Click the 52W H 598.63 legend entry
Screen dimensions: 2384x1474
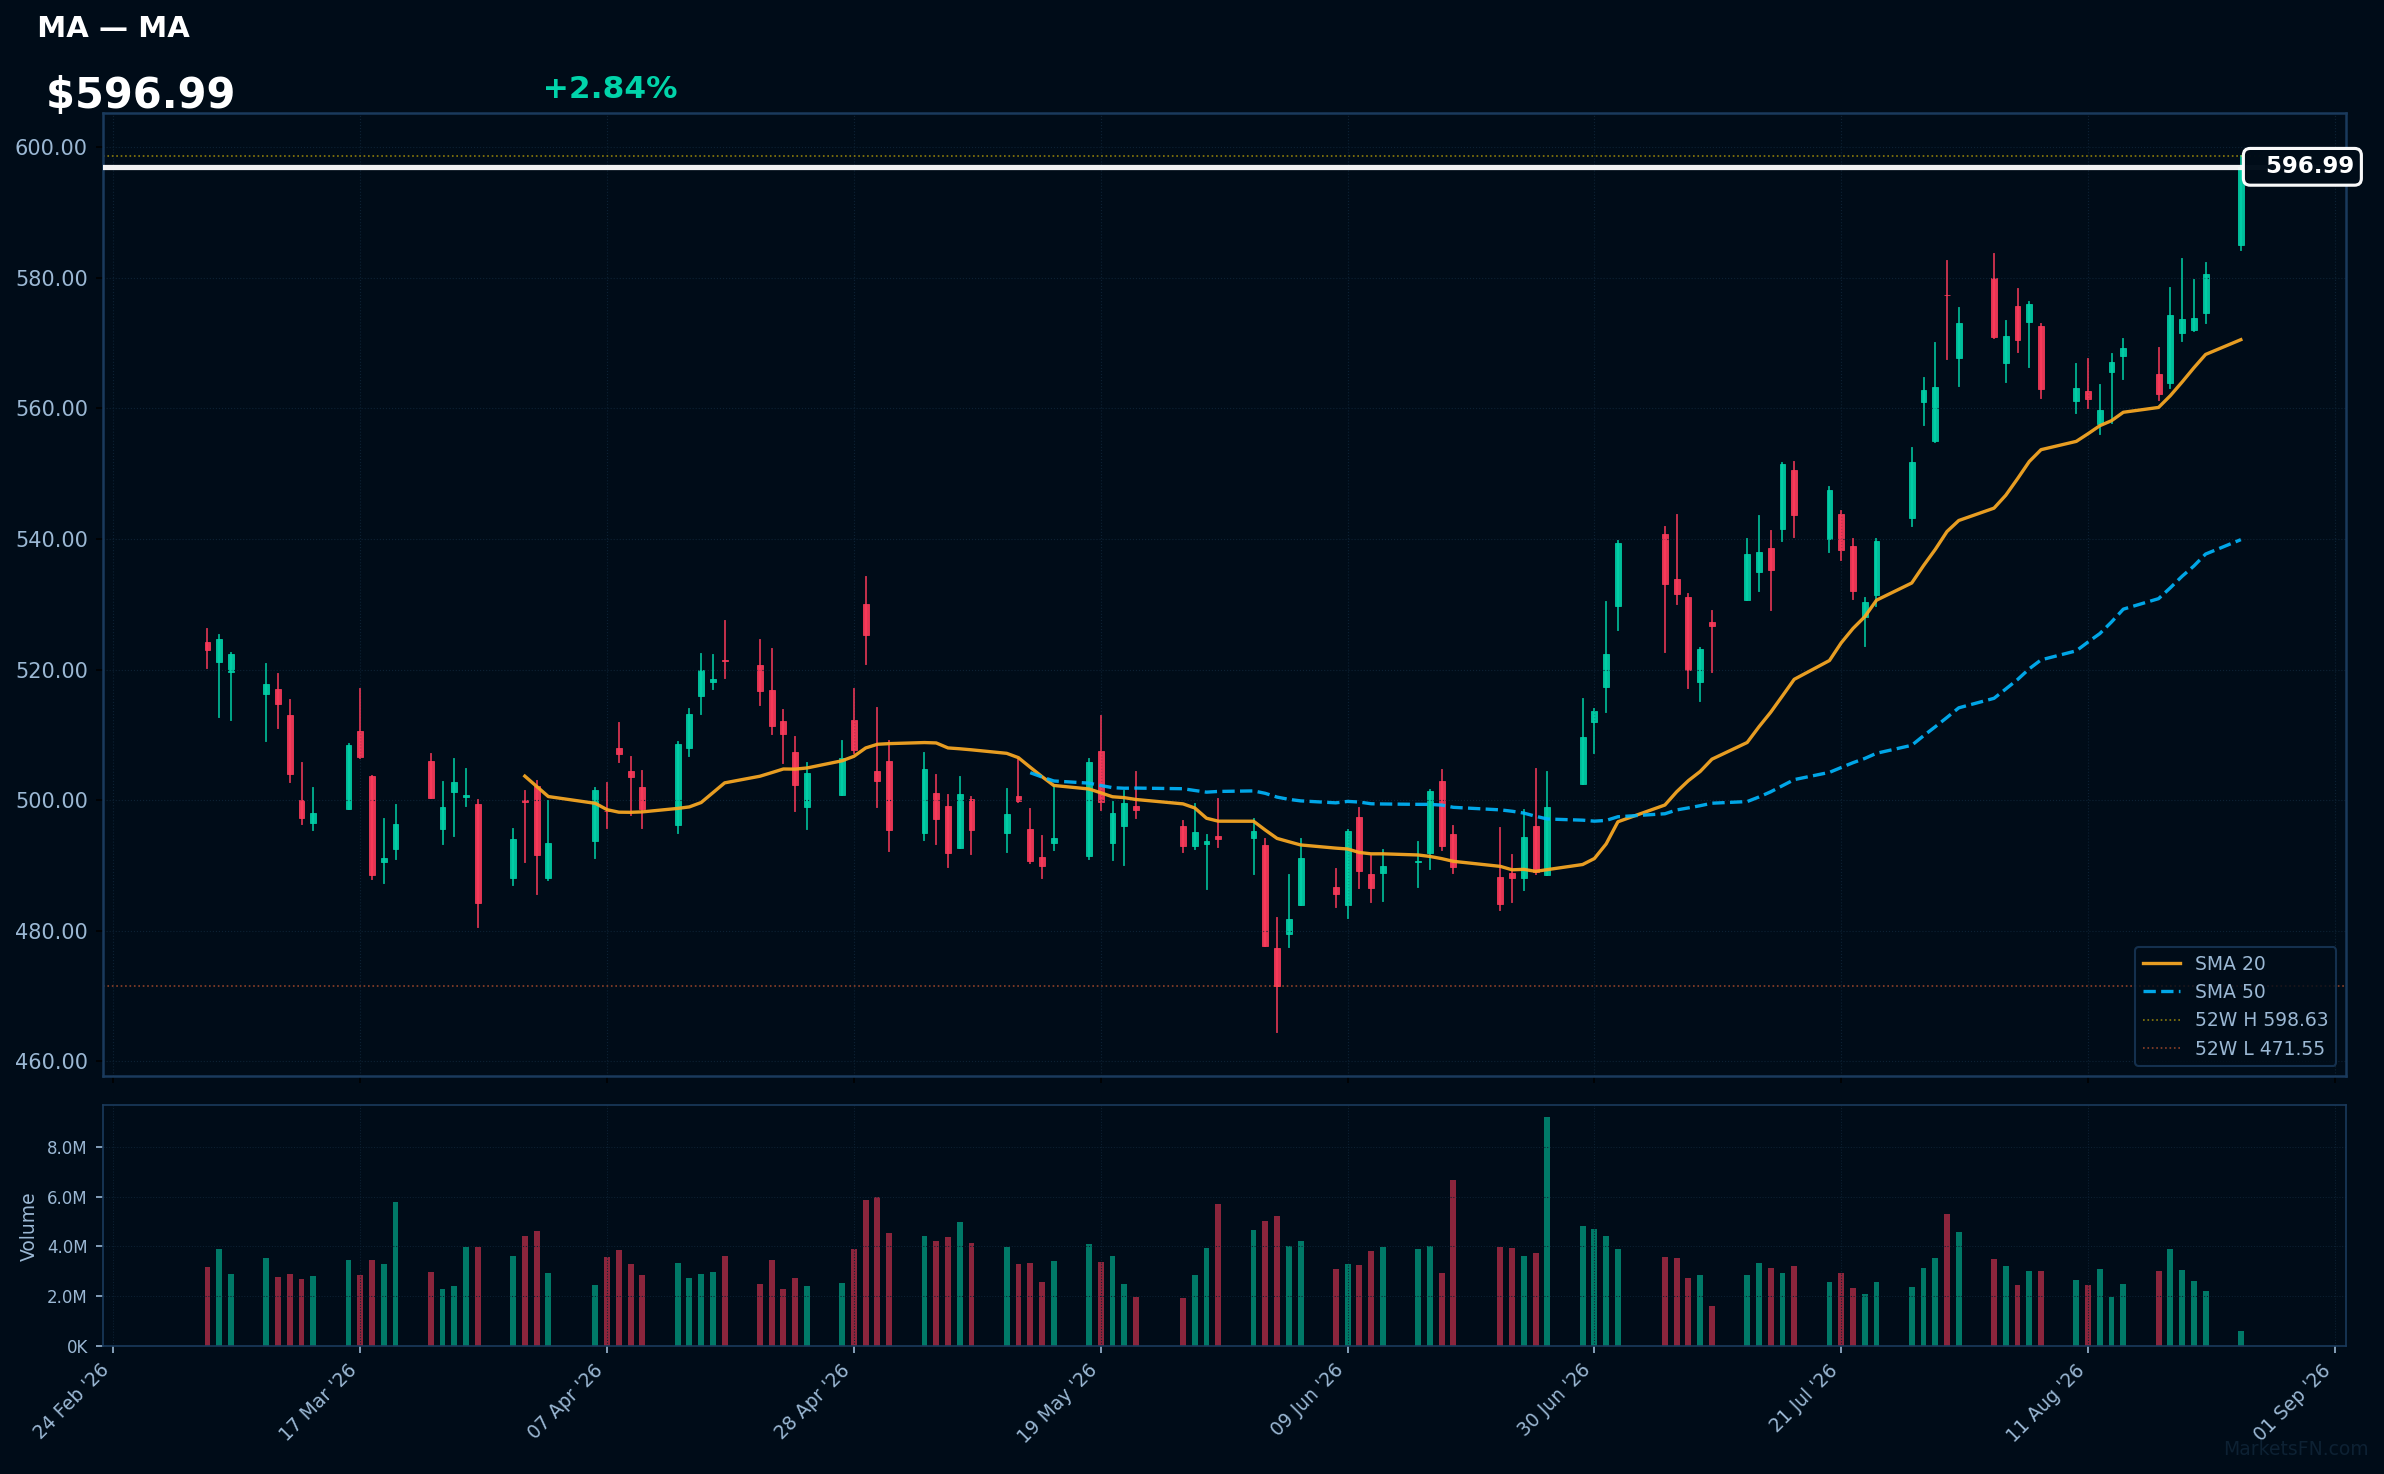[2235, 1019]
